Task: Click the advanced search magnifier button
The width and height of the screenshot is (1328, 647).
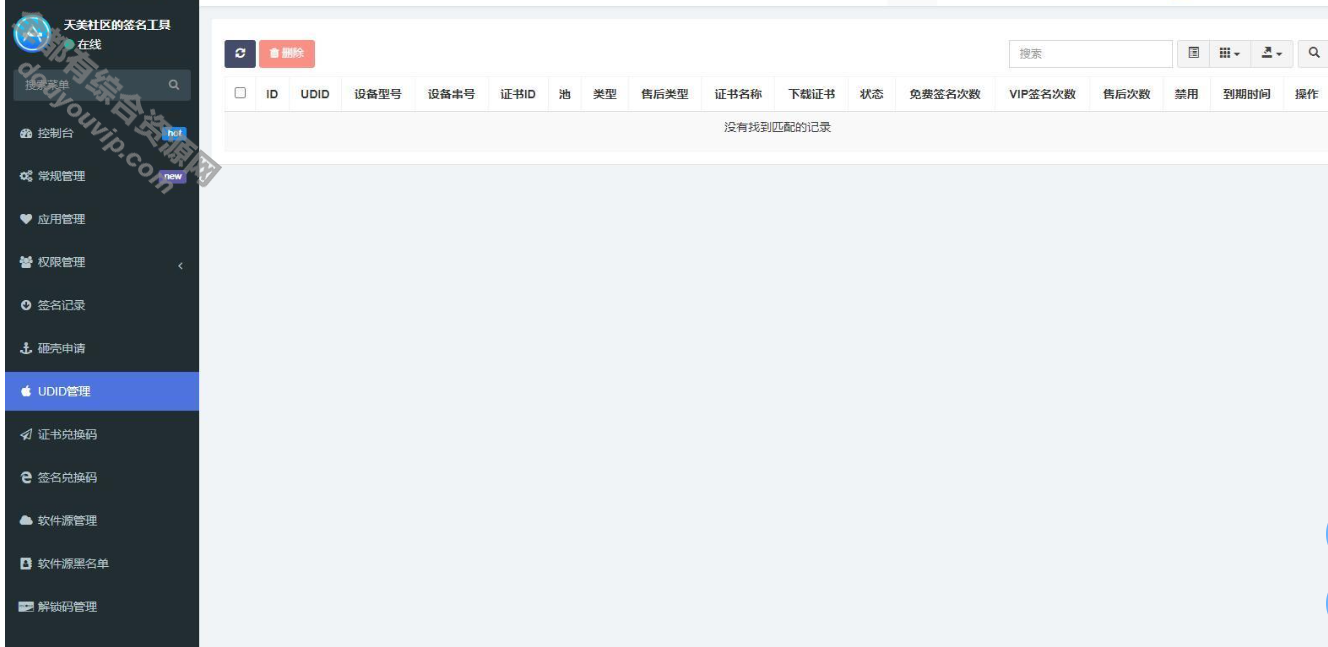Action: 1314,54
